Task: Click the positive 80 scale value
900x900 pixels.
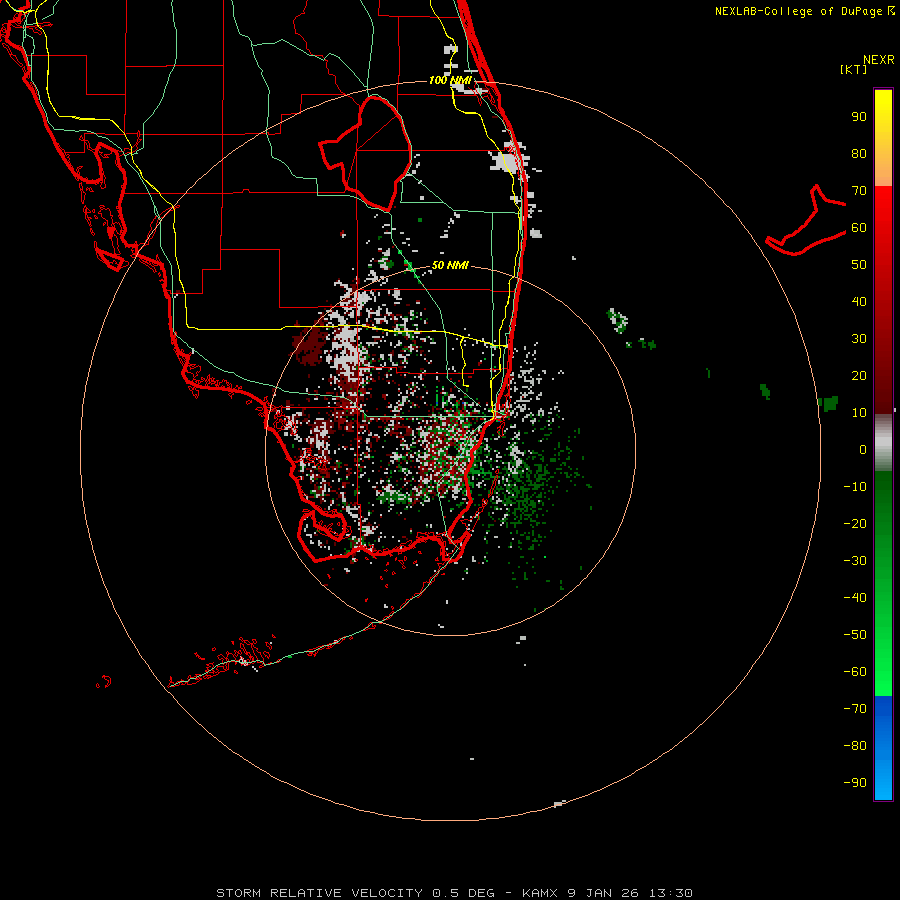Action: (x=859, y=154)
